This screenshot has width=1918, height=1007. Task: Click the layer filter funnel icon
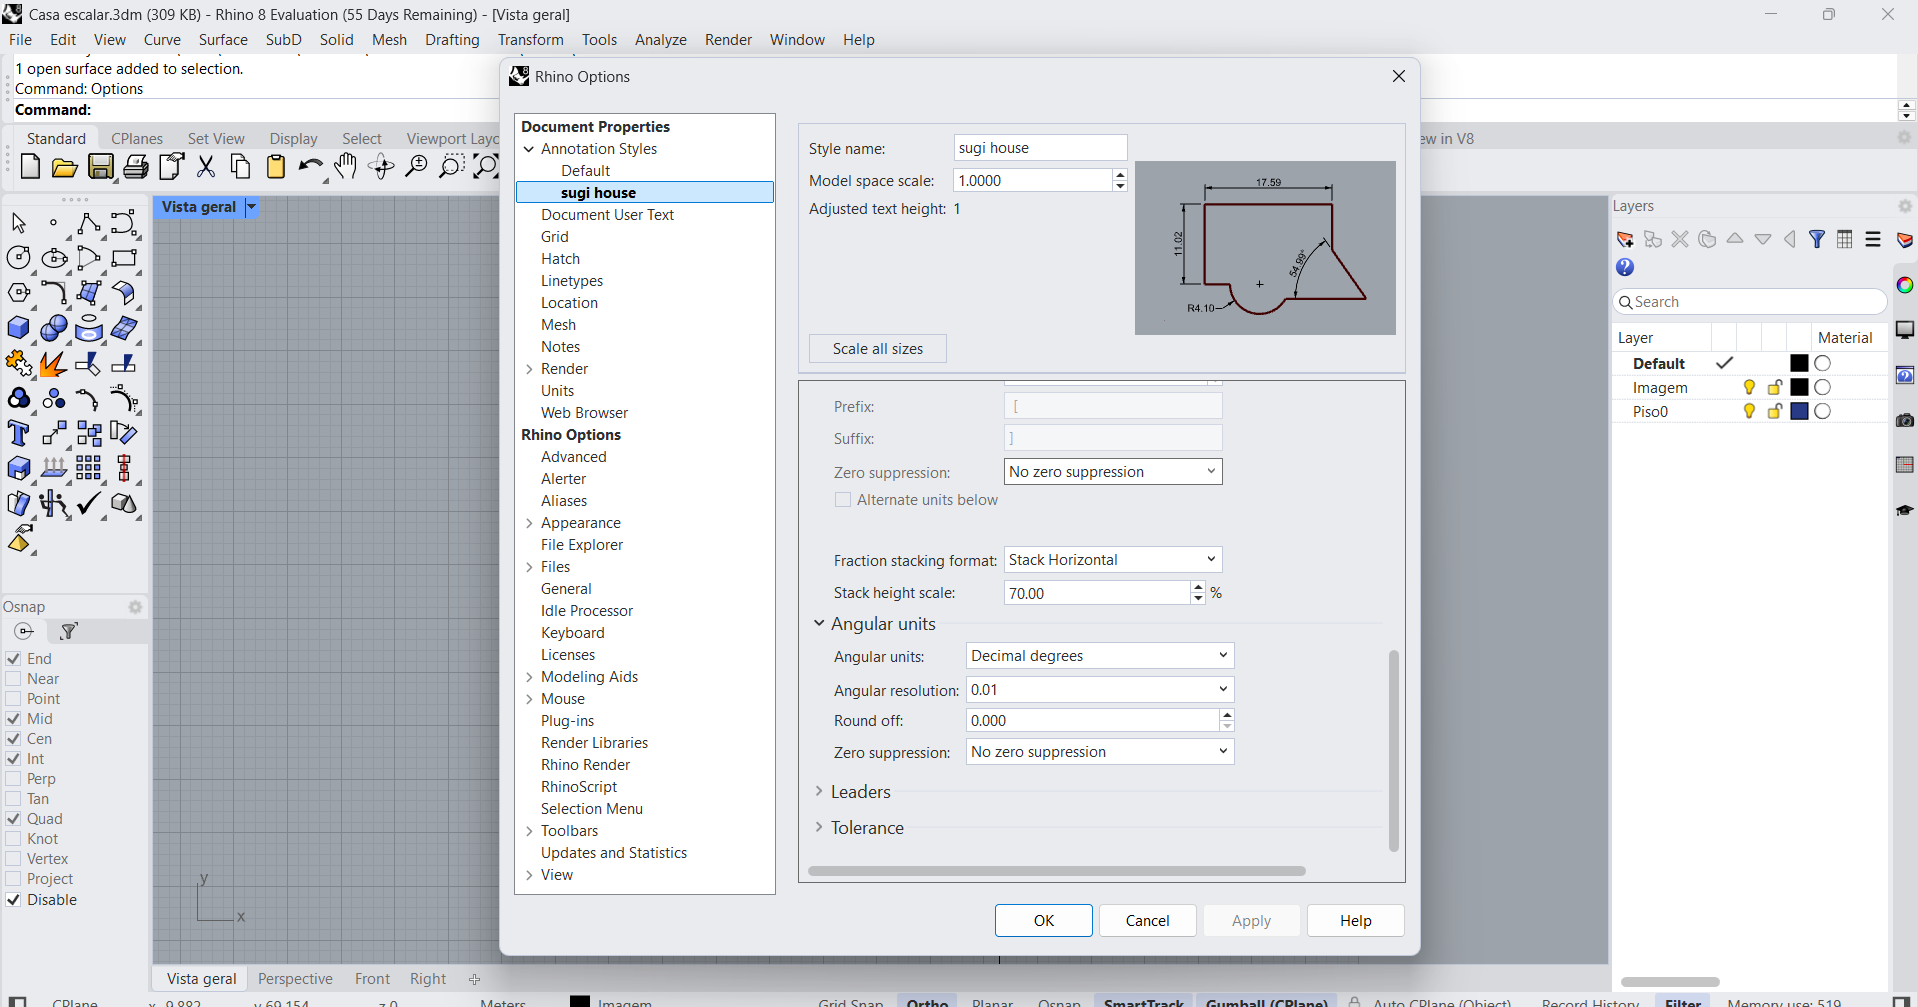pos(1817,240)
